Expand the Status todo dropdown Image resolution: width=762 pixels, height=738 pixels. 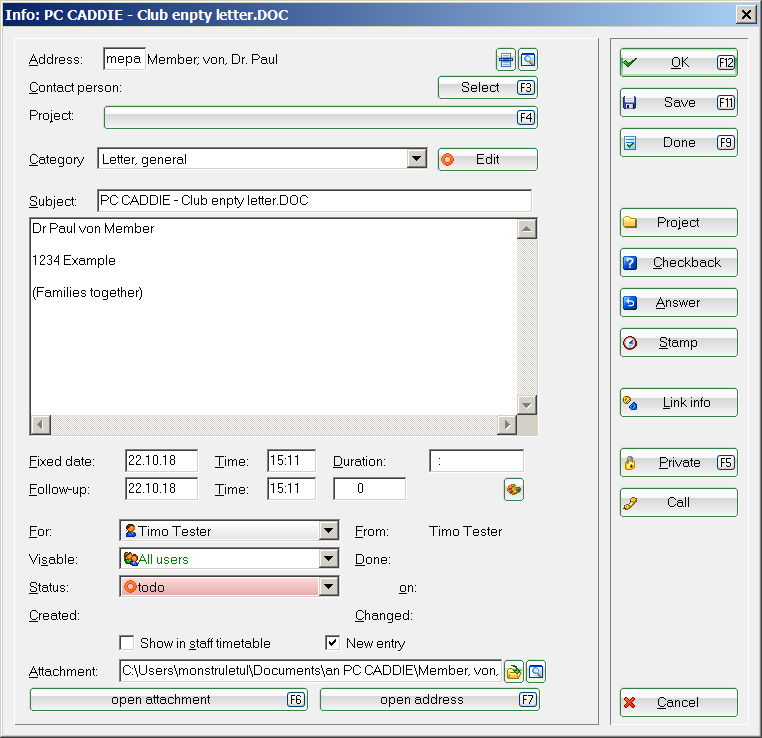[x=329, y=587]
